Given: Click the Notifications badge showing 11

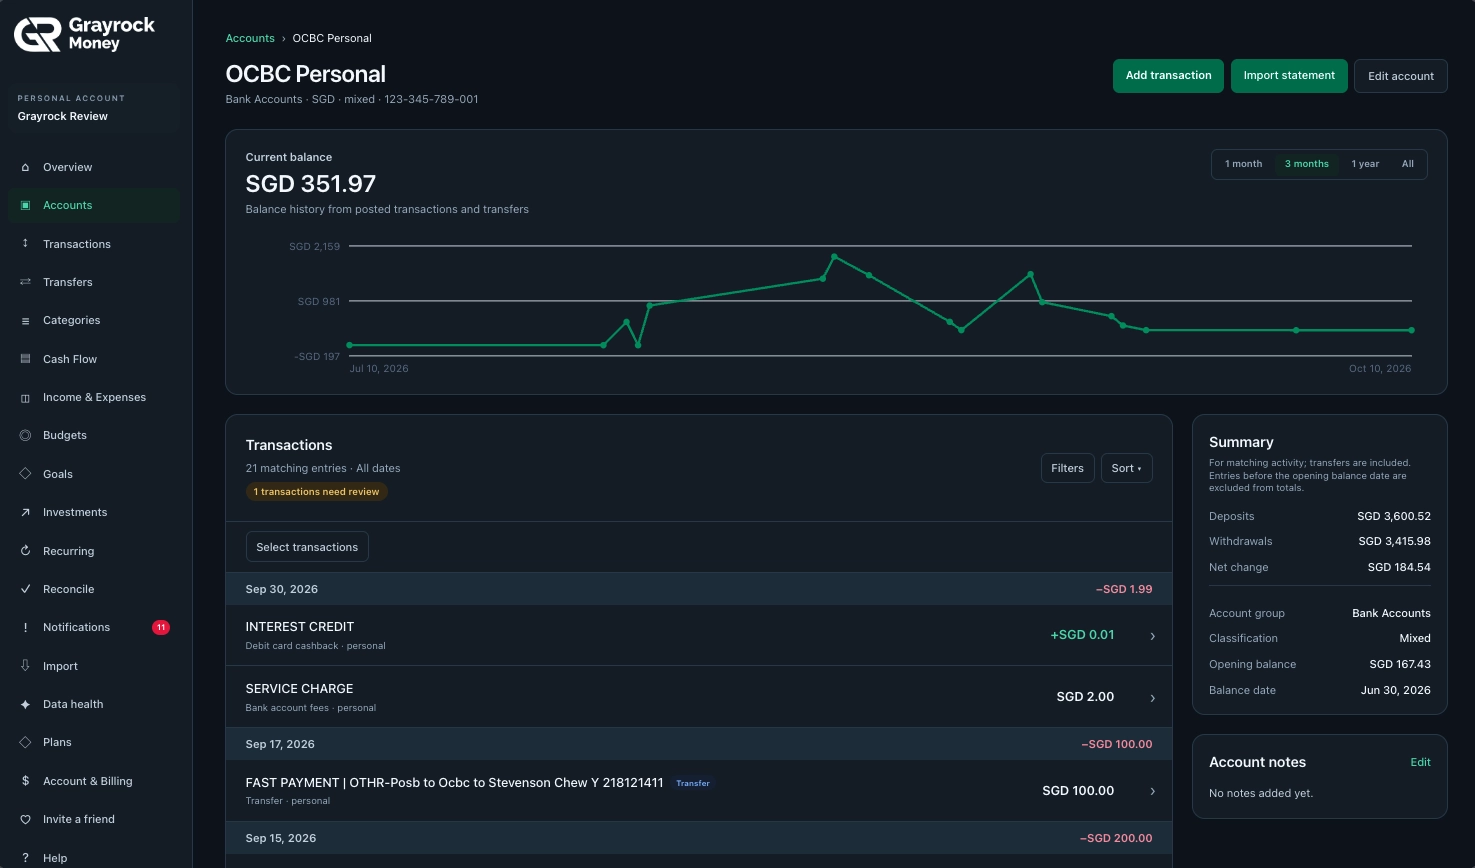Looking at the screenshot, I should 161,627.
